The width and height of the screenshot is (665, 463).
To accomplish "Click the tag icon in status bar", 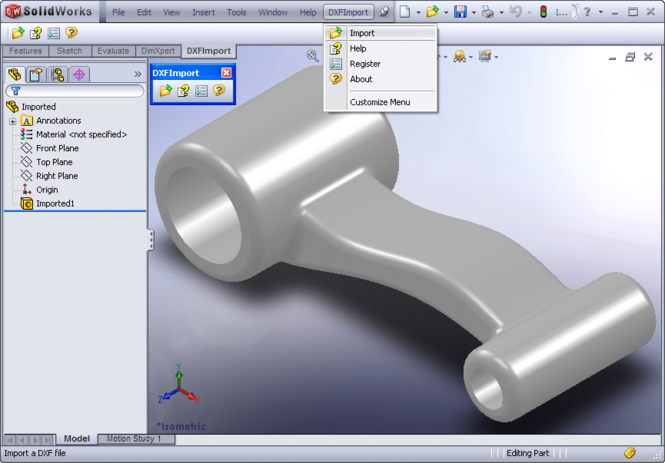I will 629,453.
